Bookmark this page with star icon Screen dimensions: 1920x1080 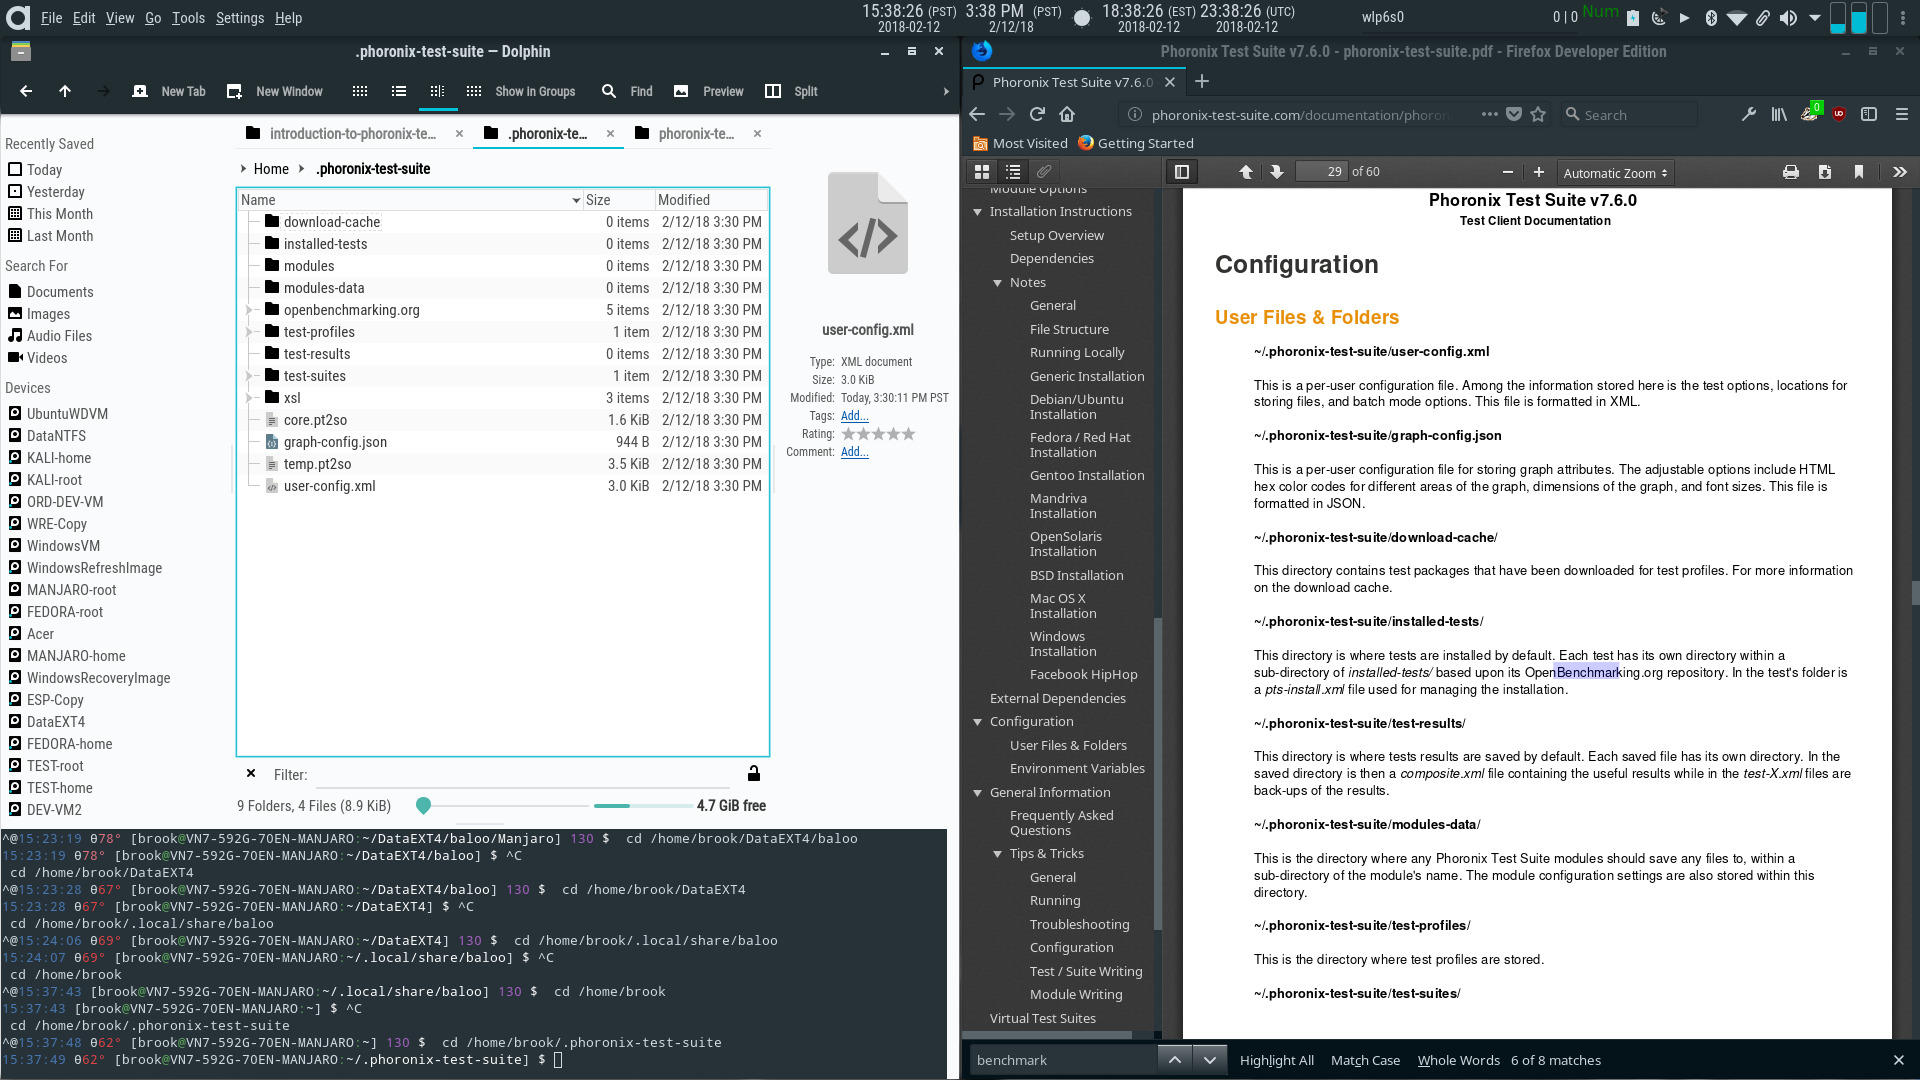point(1538,114)
